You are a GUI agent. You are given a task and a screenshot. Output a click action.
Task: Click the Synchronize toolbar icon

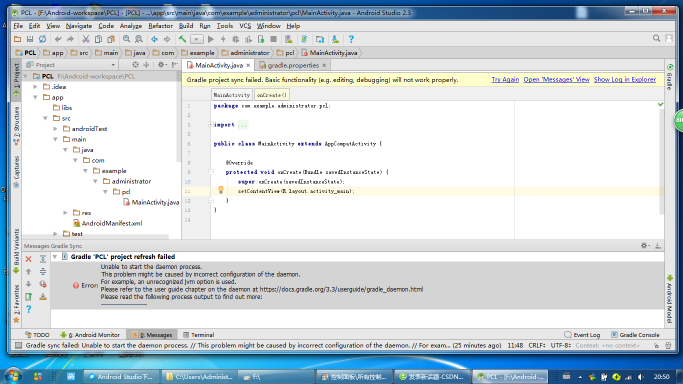42,39
